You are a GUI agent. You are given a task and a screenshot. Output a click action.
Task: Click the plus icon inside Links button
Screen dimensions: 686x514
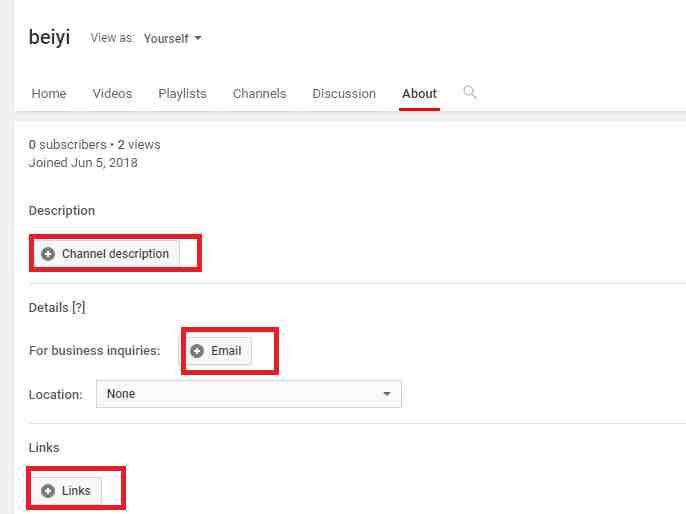click(x=48, y=491)
